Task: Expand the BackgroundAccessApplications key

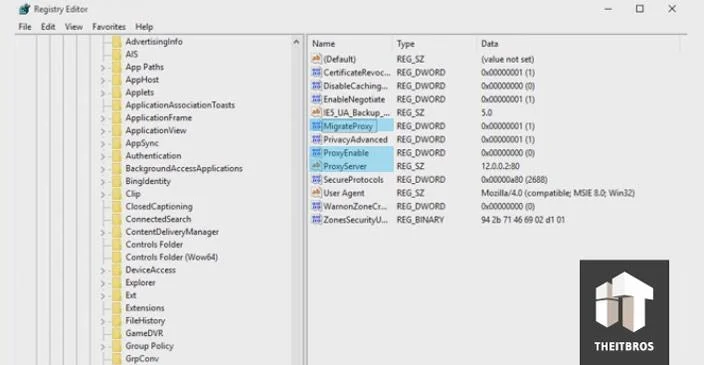Action: pyautogui.click(x=103, y=169)
